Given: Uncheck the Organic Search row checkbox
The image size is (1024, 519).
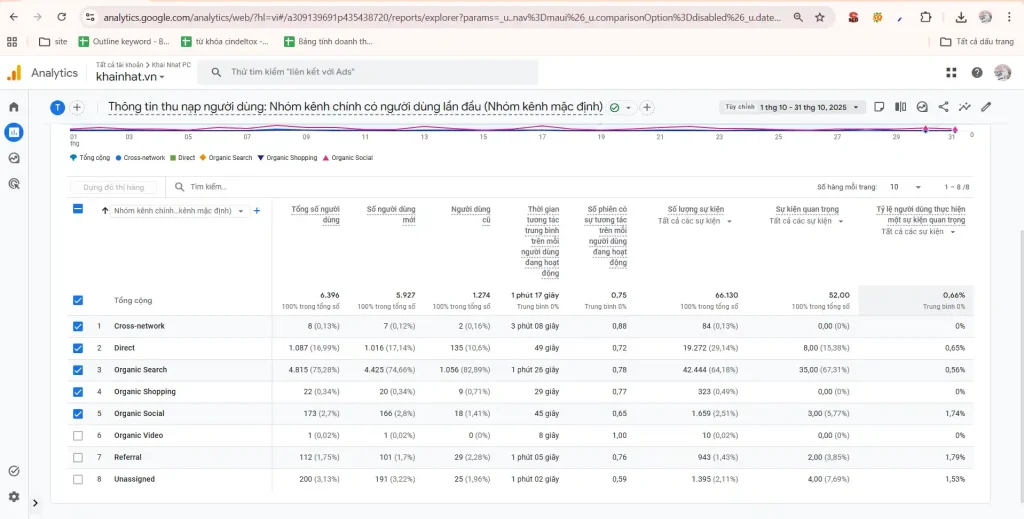Looking at the screenshot, I should [x=78, y=370].
